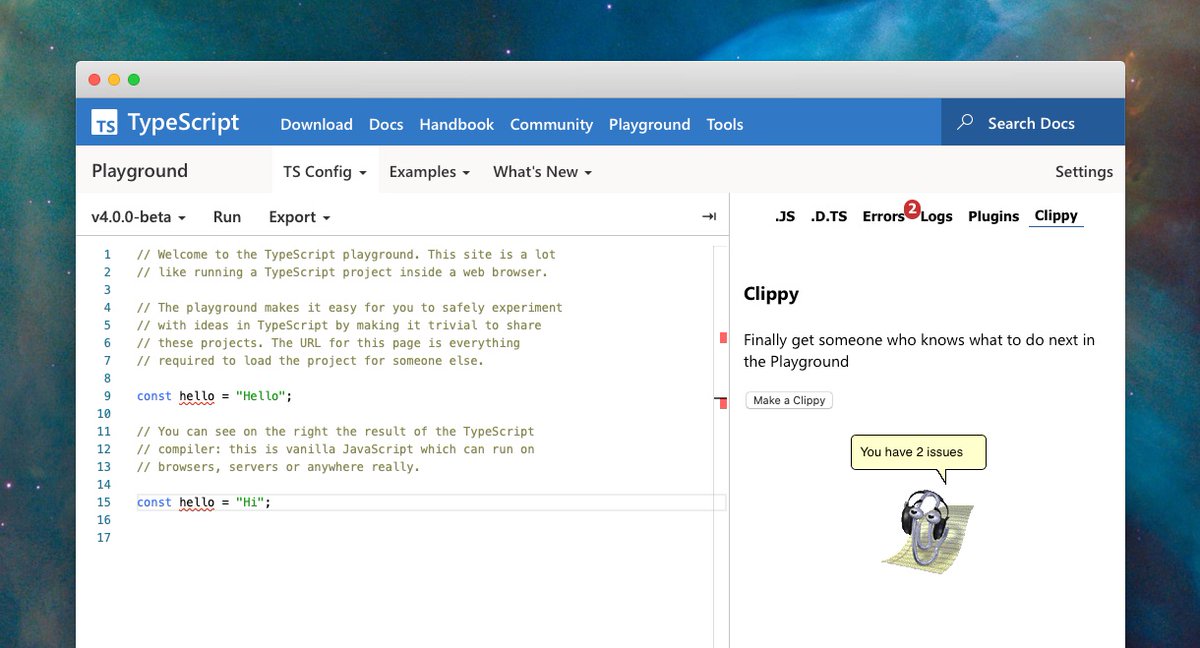Click line number 15 in the gutter
The image size is (1200, 648).
(104, 502)
